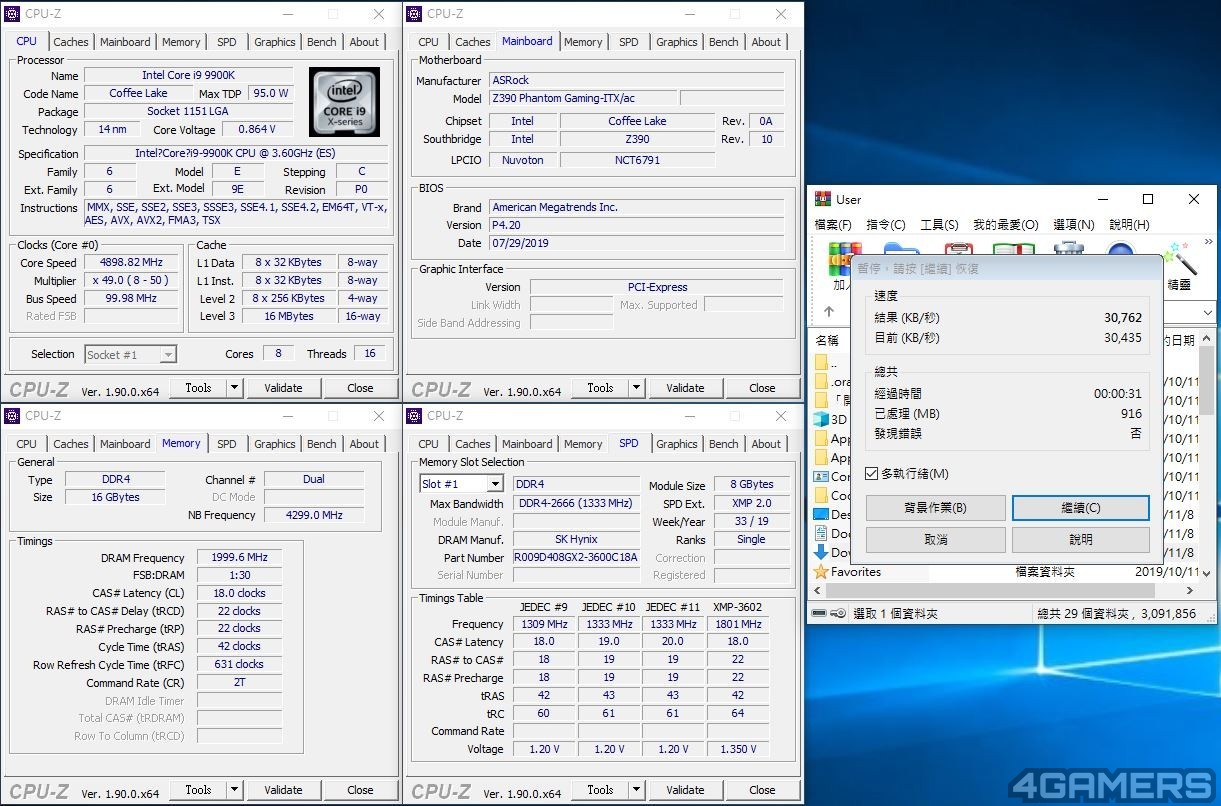The height and width of the screenshot is (806, 1221).
Task: Click Validate in the Mainboard window
Action: tap(685, 388)
